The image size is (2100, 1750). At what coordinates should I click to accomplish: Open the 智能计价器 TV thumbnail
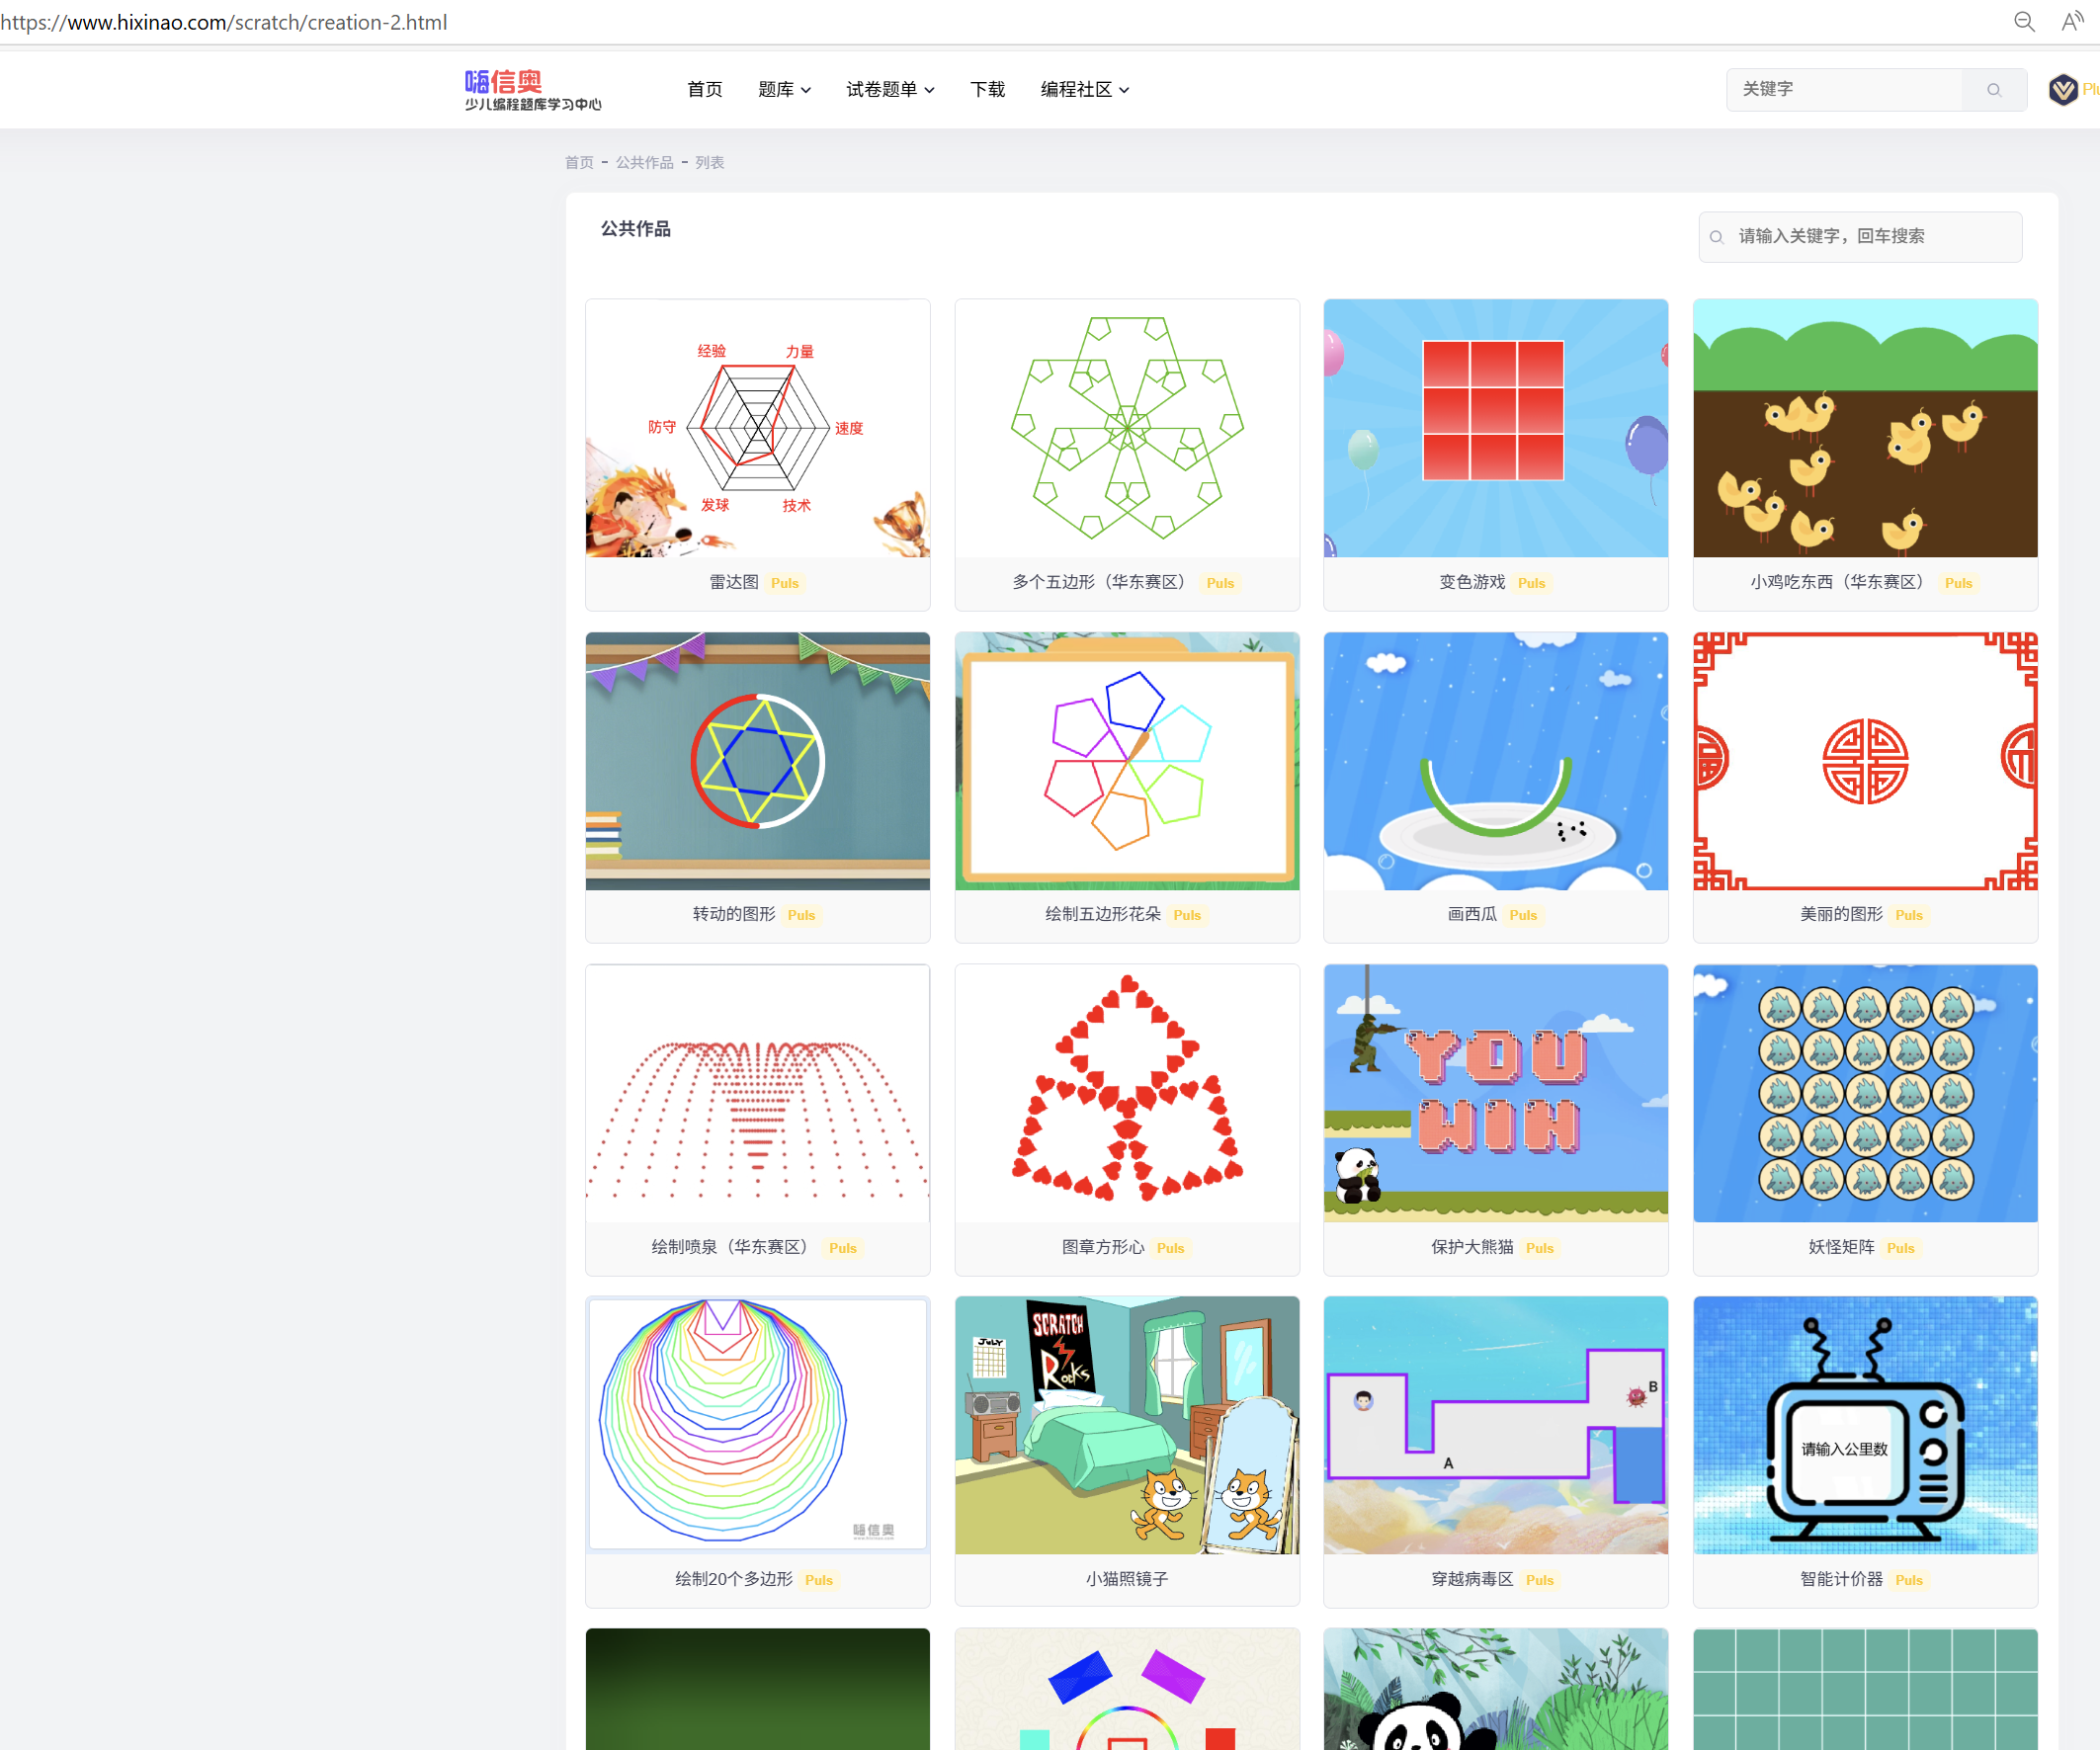(1864, 1425)
